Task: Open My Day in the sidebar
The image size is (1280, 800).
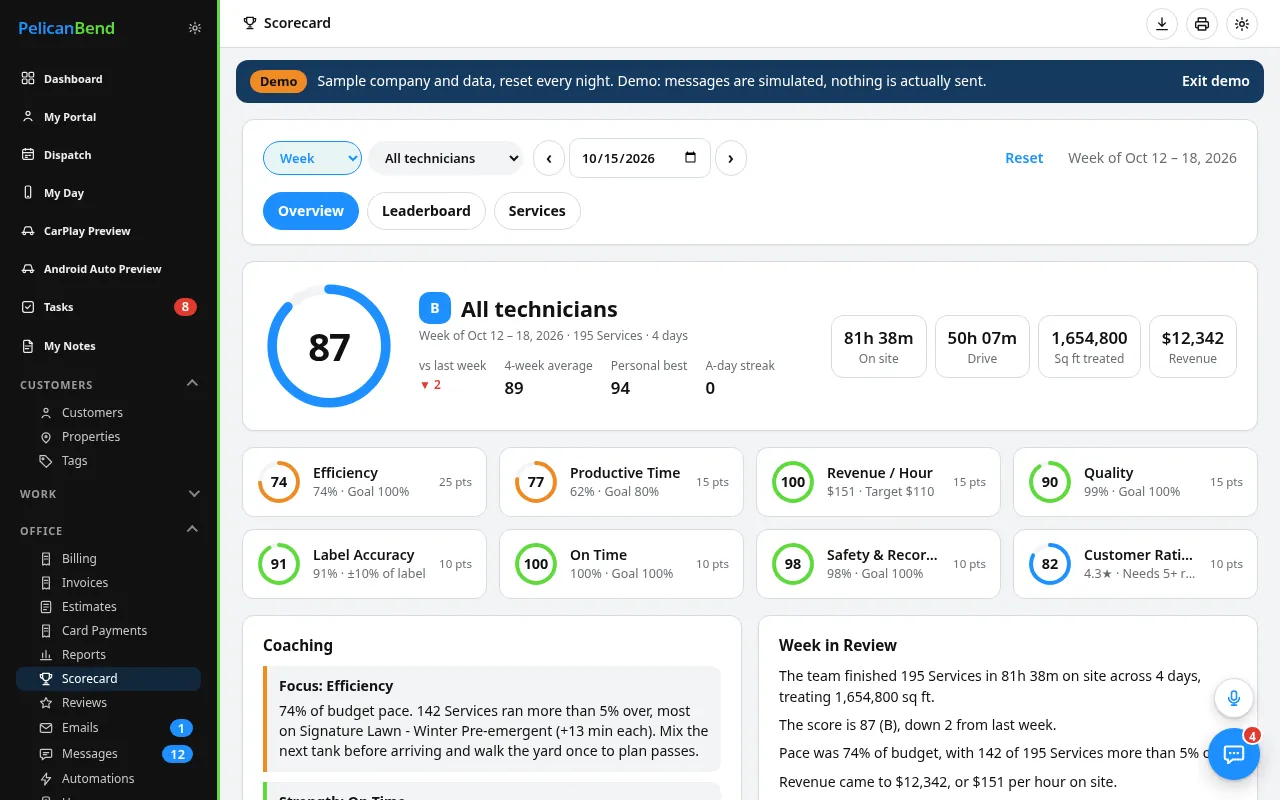Action: (109, 193)
